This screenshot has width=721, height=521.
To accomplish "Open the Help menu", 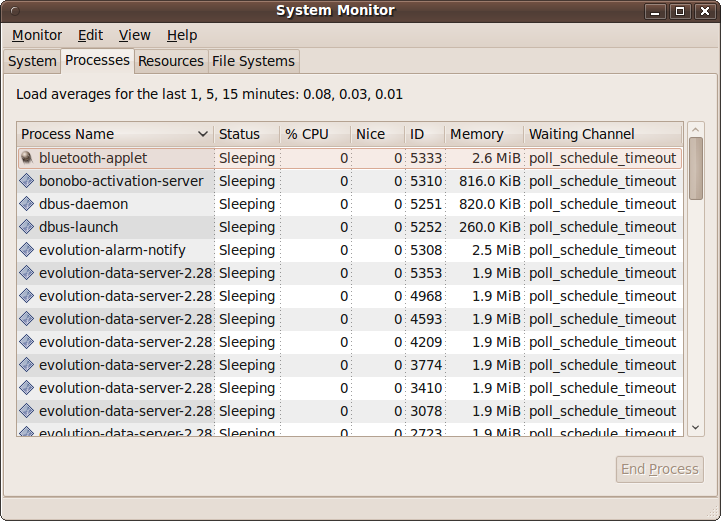I will tap(182, 35).
